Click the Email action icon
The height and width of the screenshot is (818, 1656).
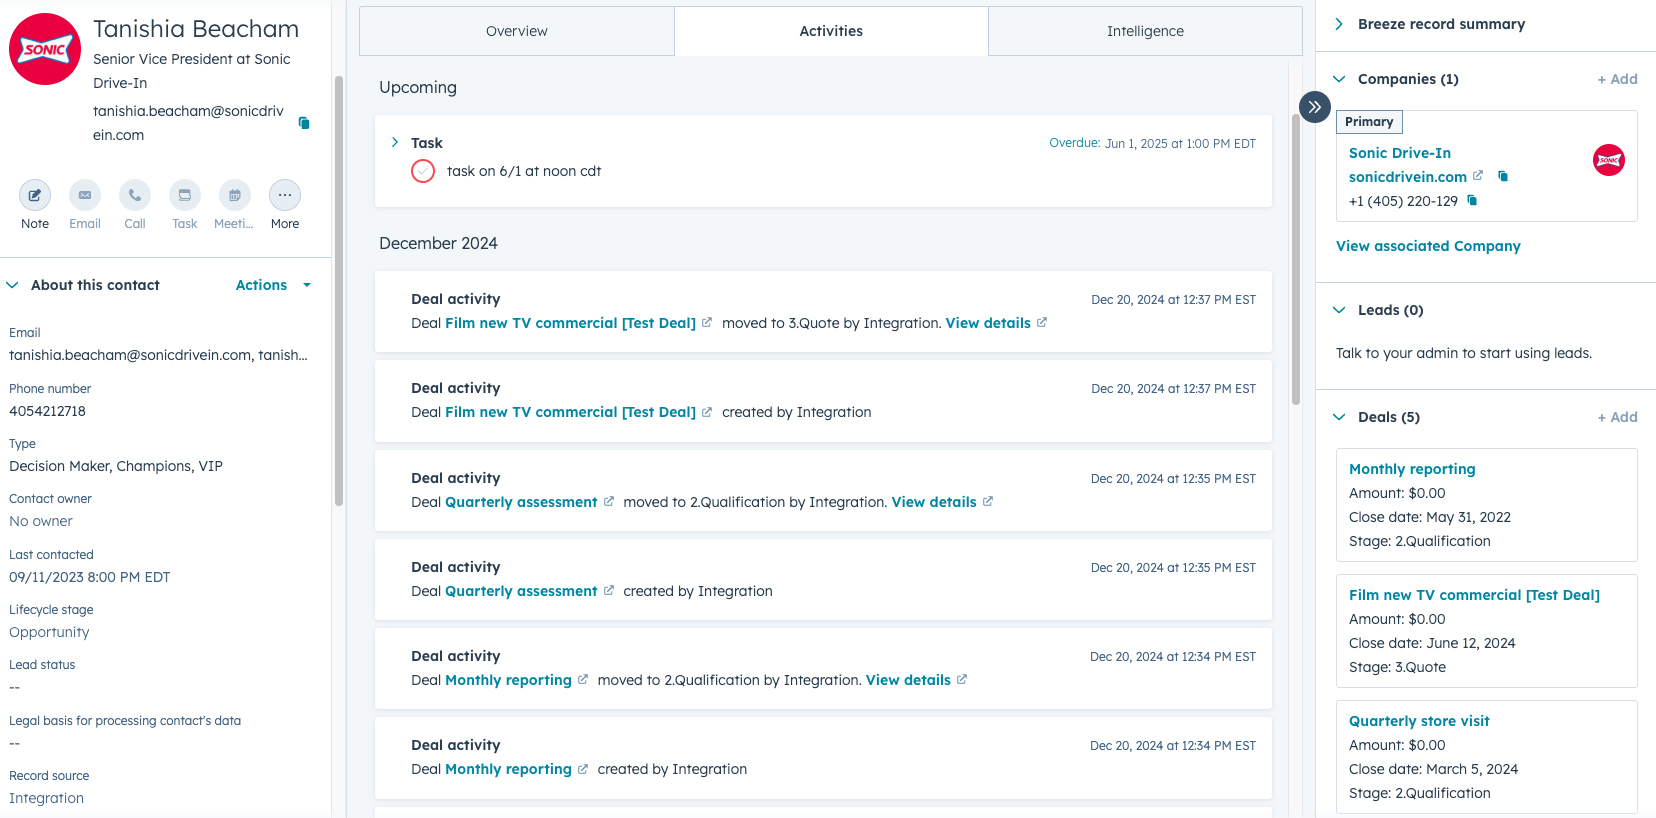(85, 195)
